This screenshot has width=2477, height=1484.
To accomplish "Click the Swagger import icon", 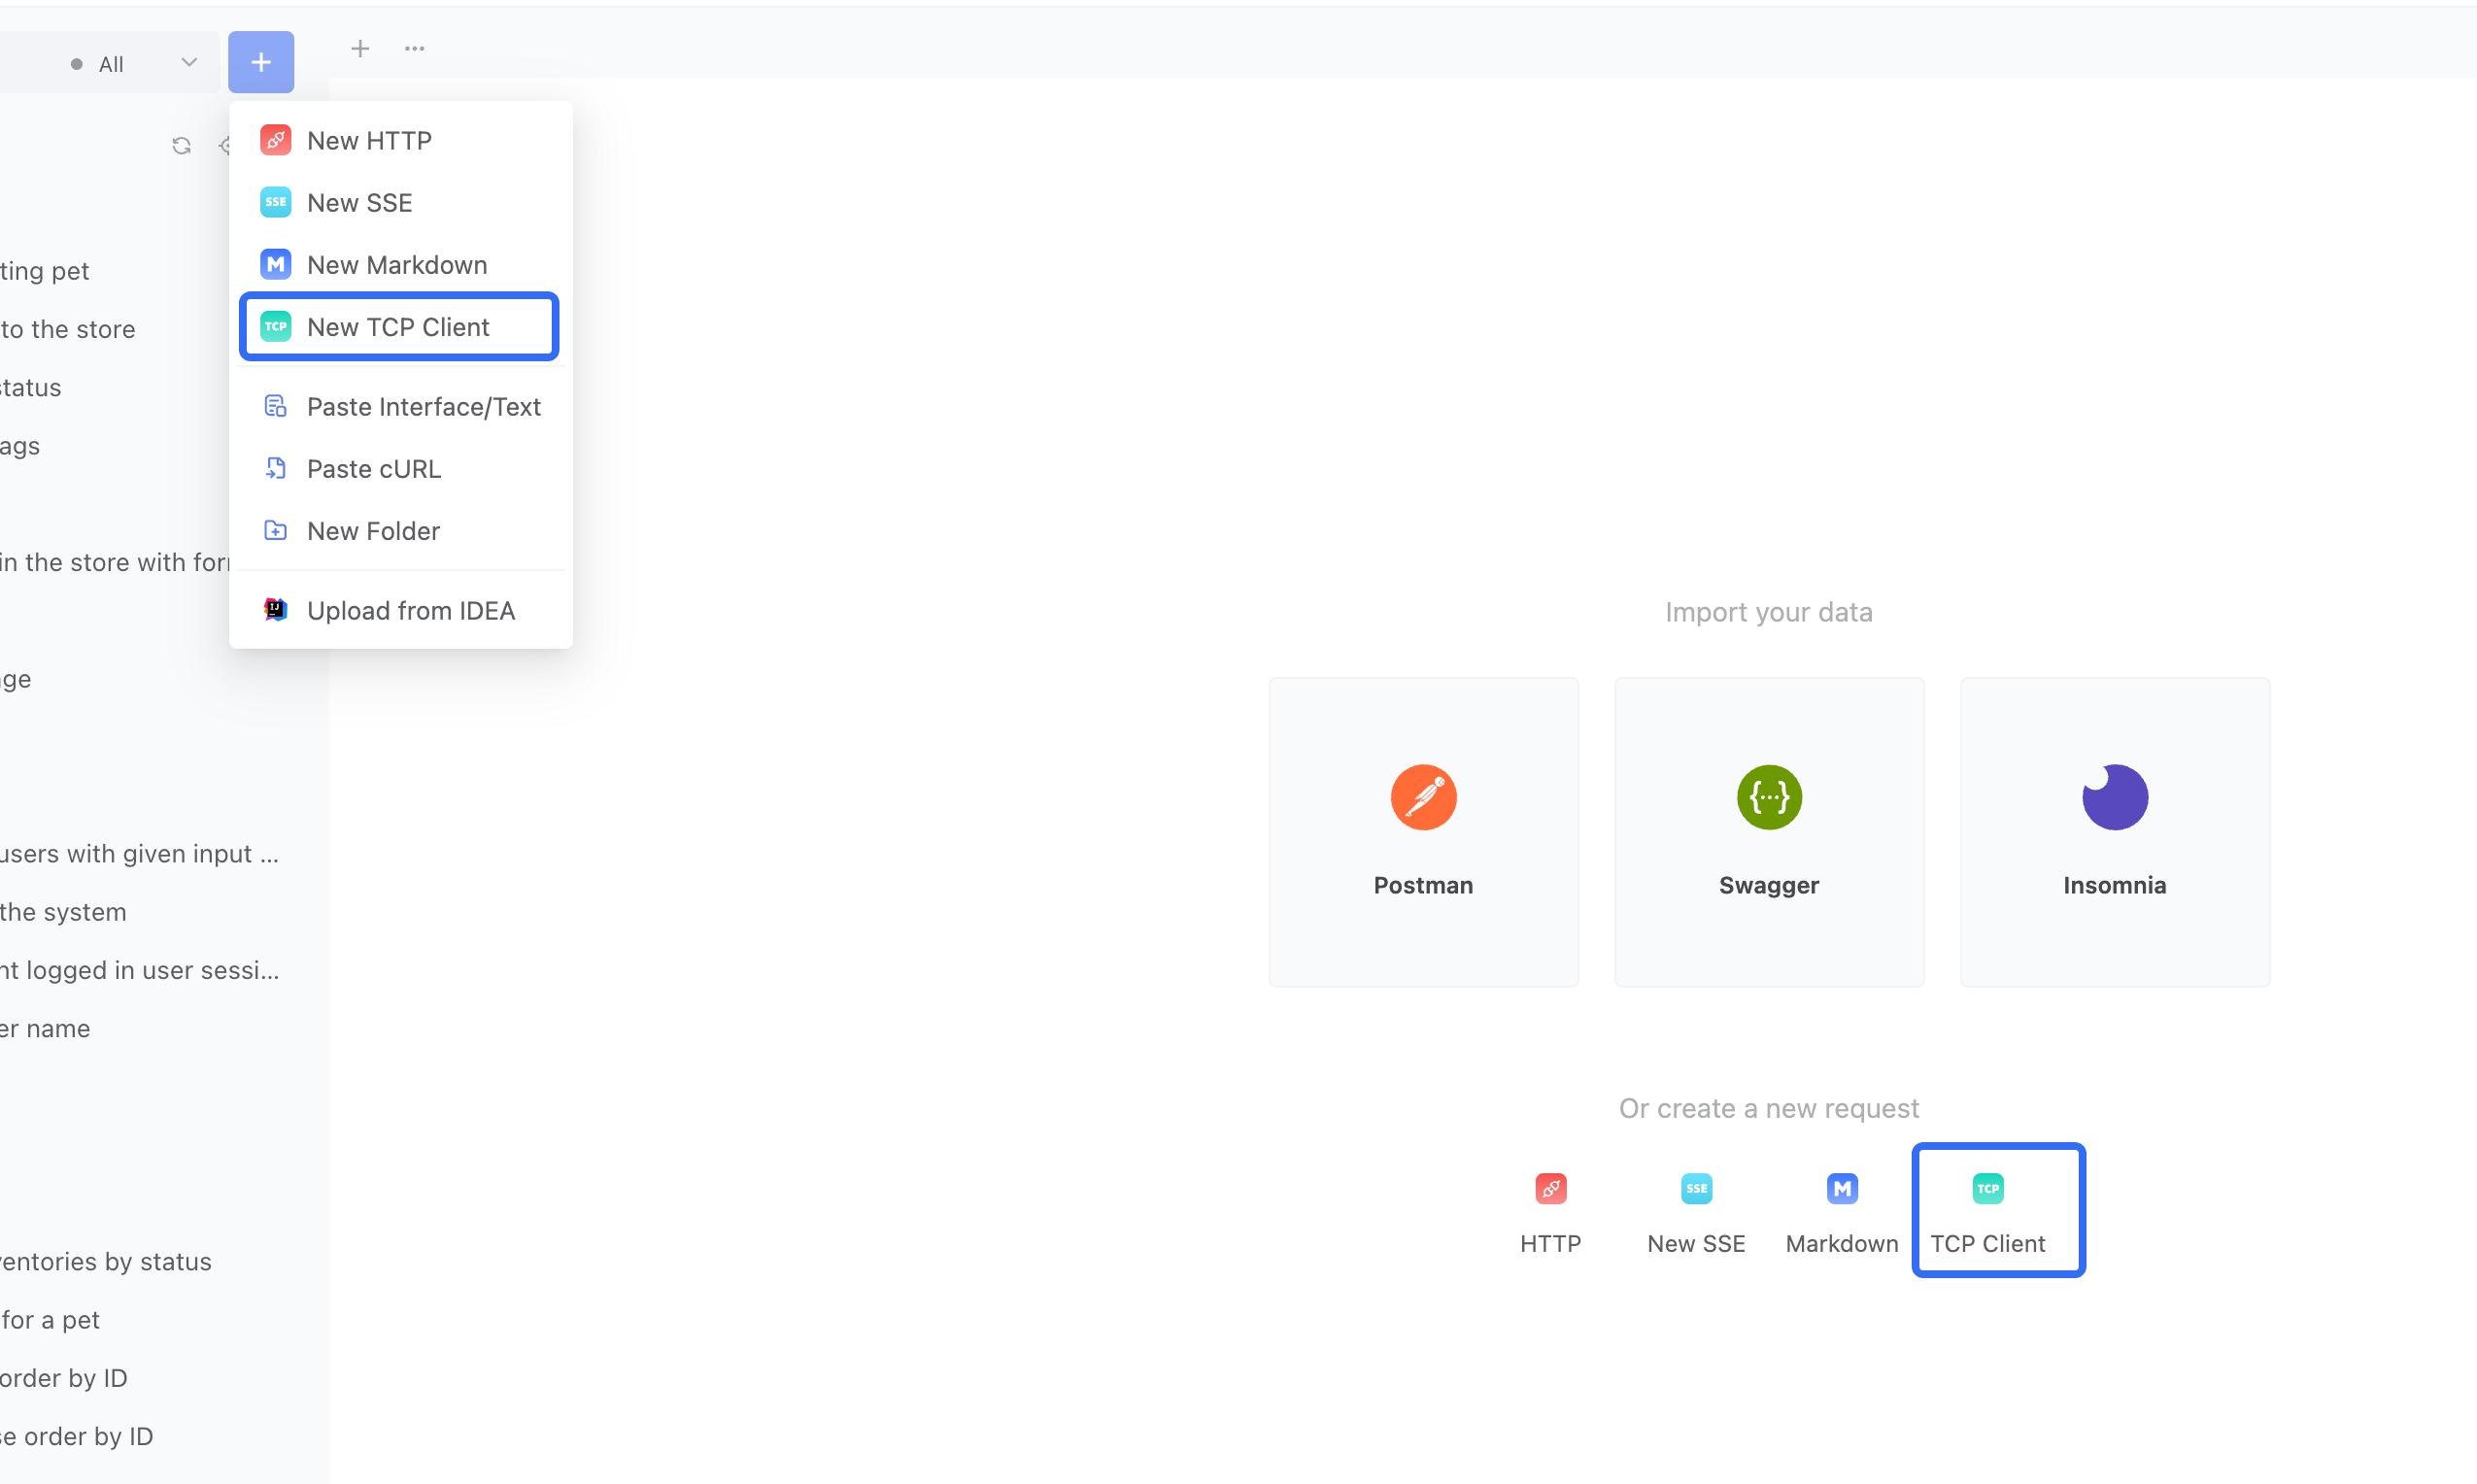I will point(1769,796).
